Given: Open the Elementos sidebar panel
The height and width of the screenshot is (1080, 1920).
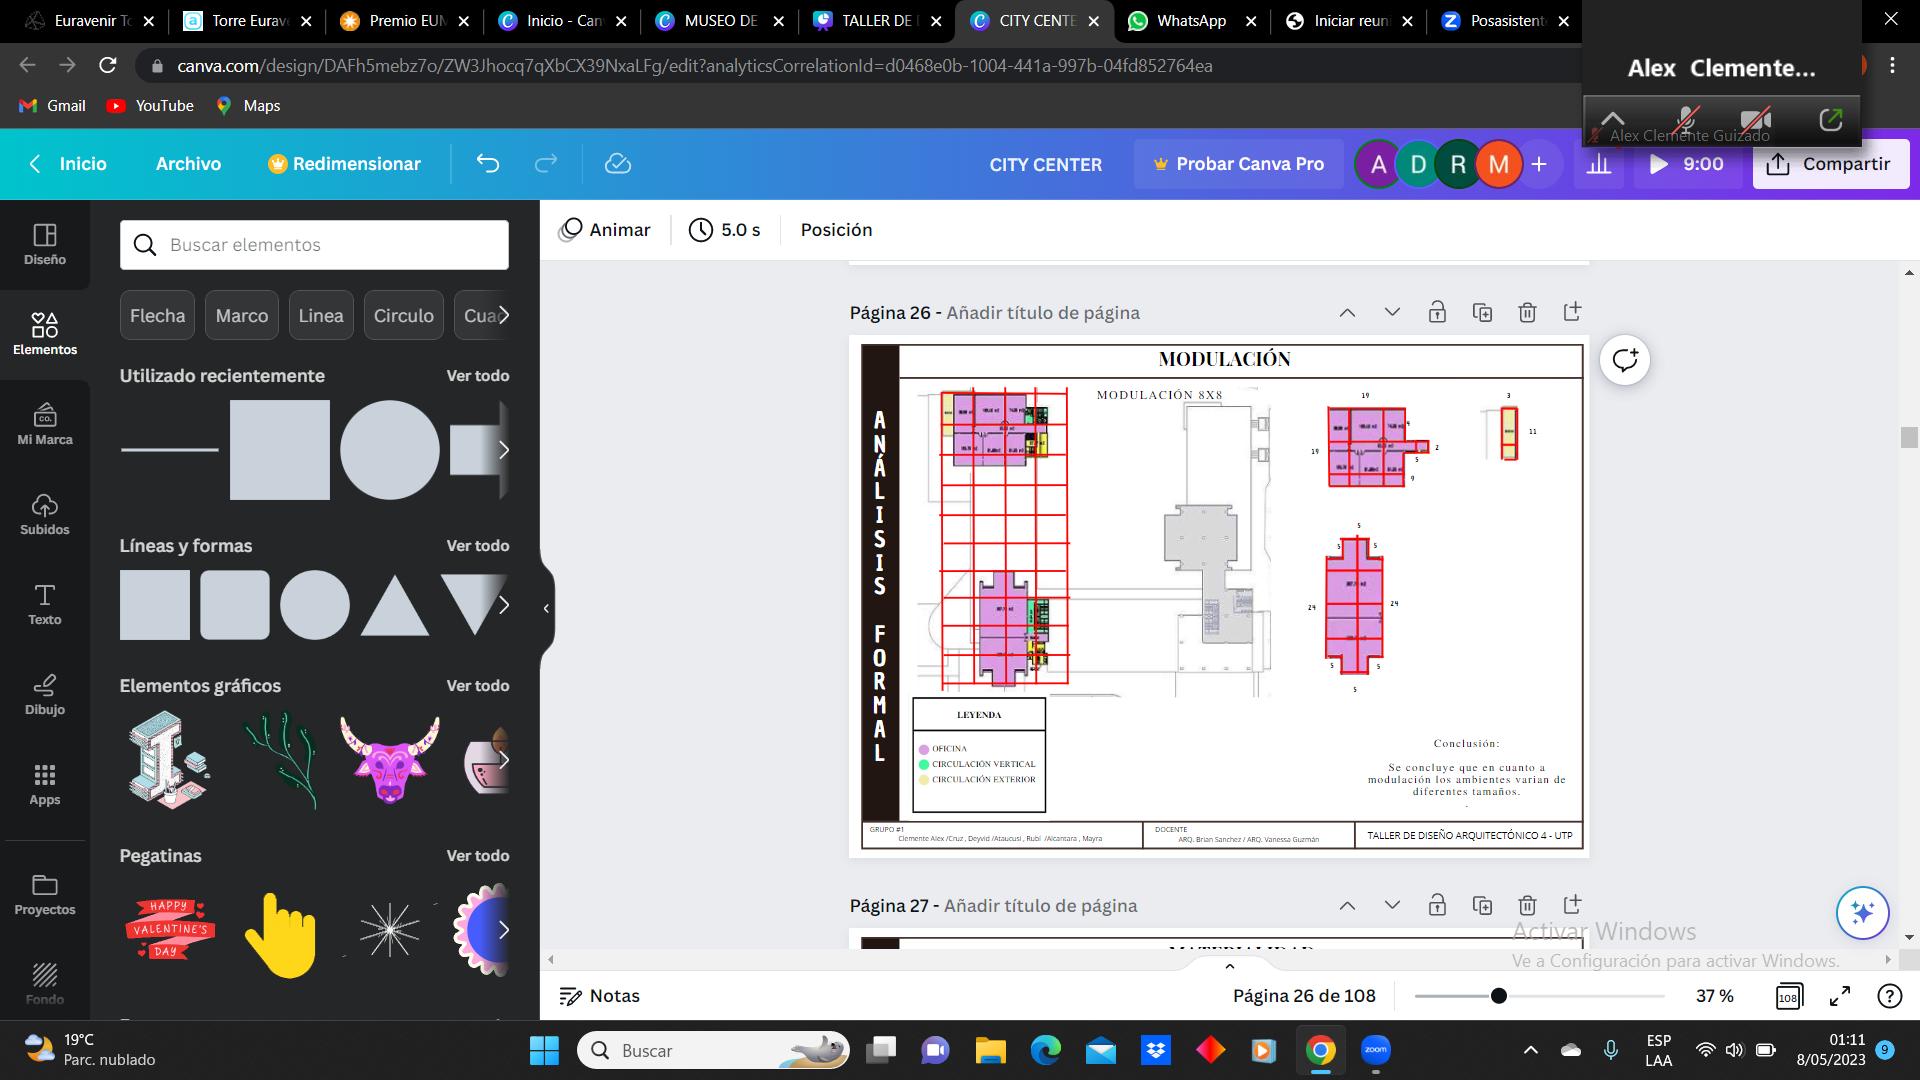Looking at the screenshot, I should tap(44, 333).
